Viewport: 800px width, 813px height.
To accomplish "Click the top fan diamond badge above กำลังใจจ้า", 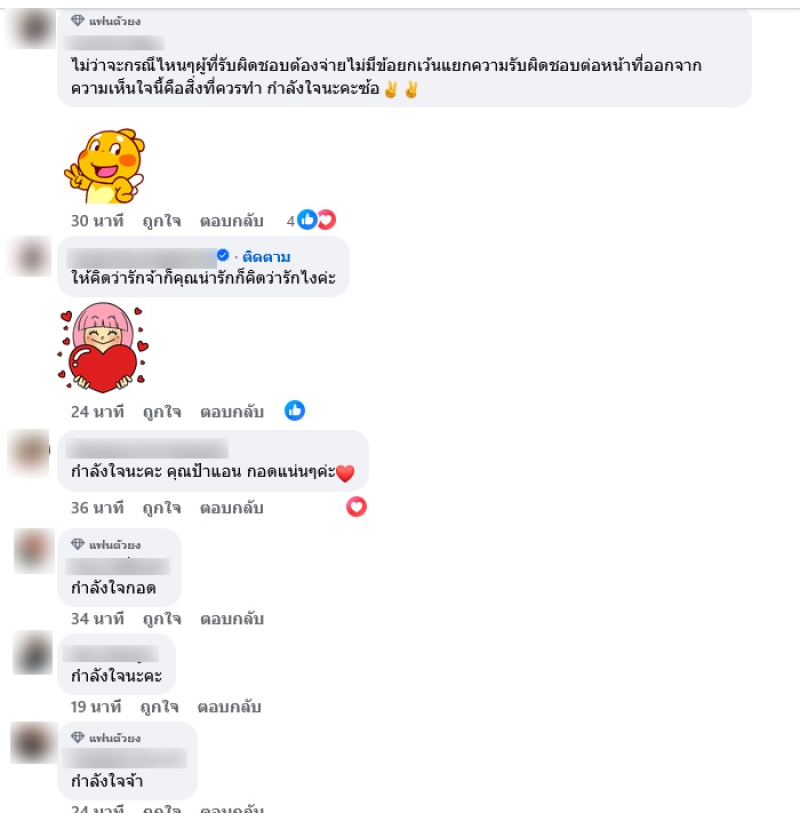I will (x=78, y=737).
